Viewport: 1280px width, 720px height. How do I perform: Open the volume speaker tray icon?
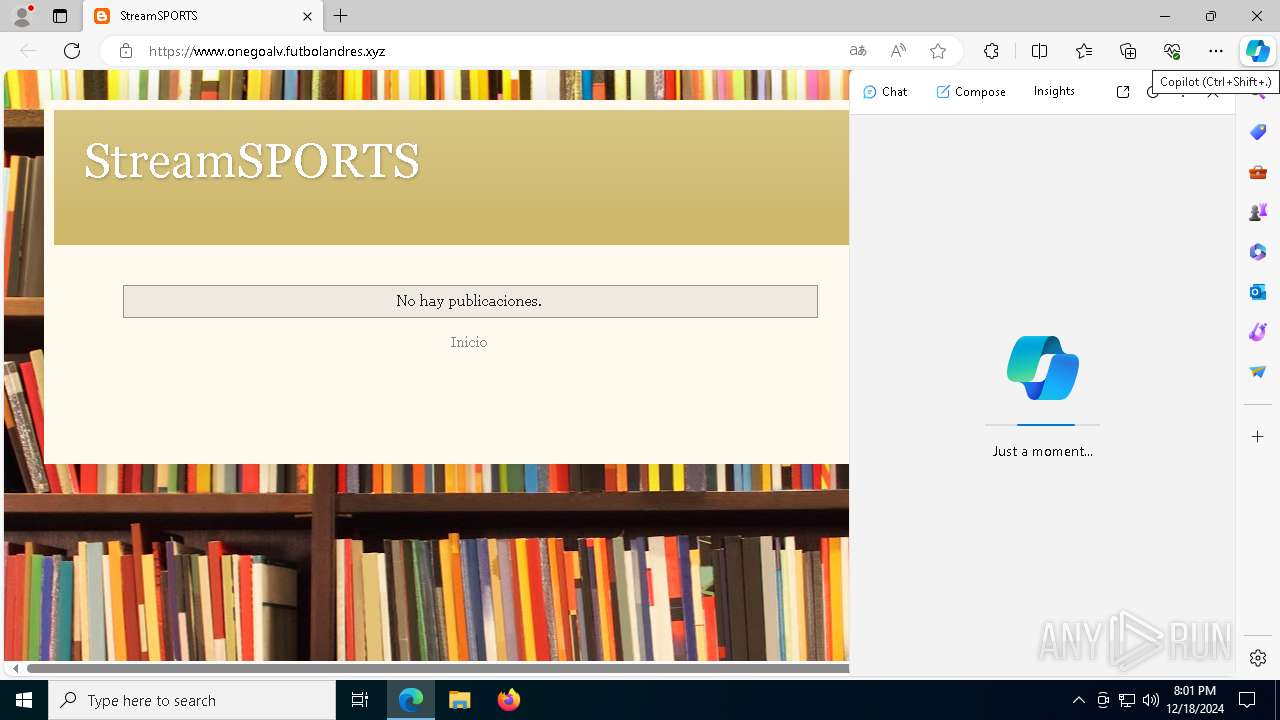tap(1150, 700)
